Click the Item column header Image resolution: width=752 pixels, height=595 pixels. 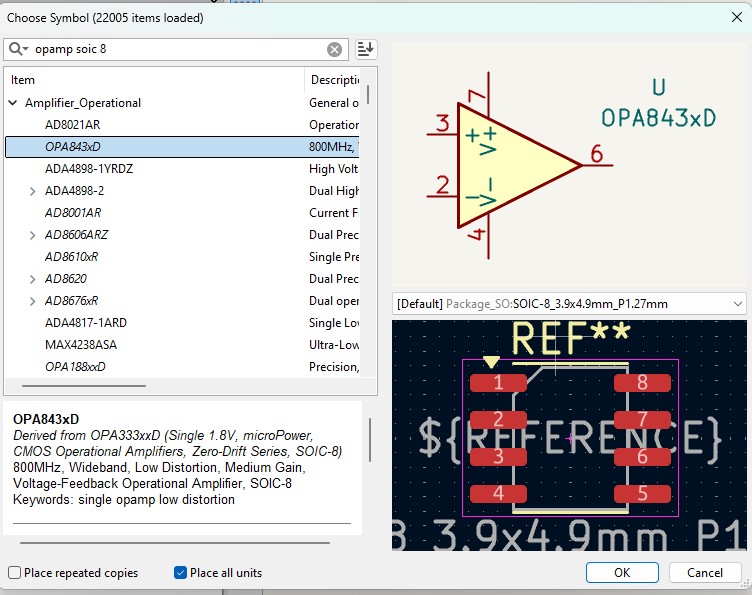153,80
